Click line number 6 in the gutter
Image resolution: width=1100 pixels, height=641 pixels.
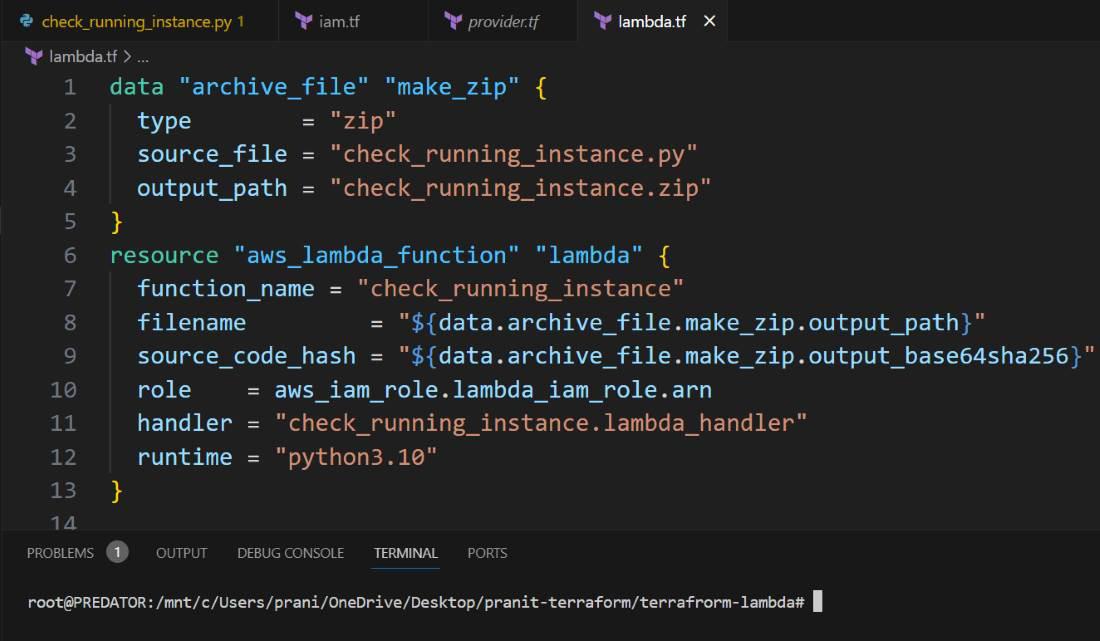(x=69, y=255)
